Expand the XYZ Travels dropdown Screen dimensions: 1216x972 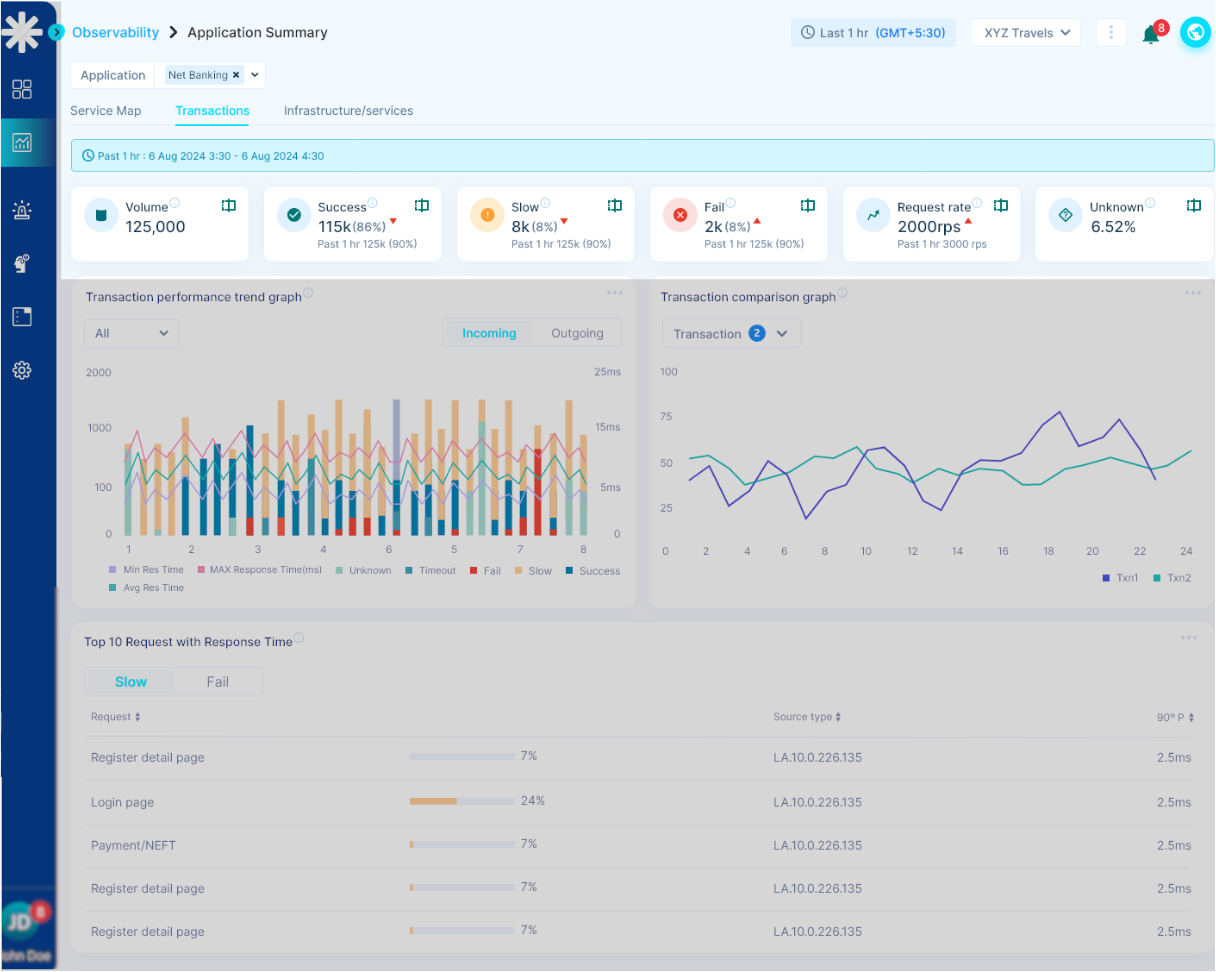pos(1025,32)
